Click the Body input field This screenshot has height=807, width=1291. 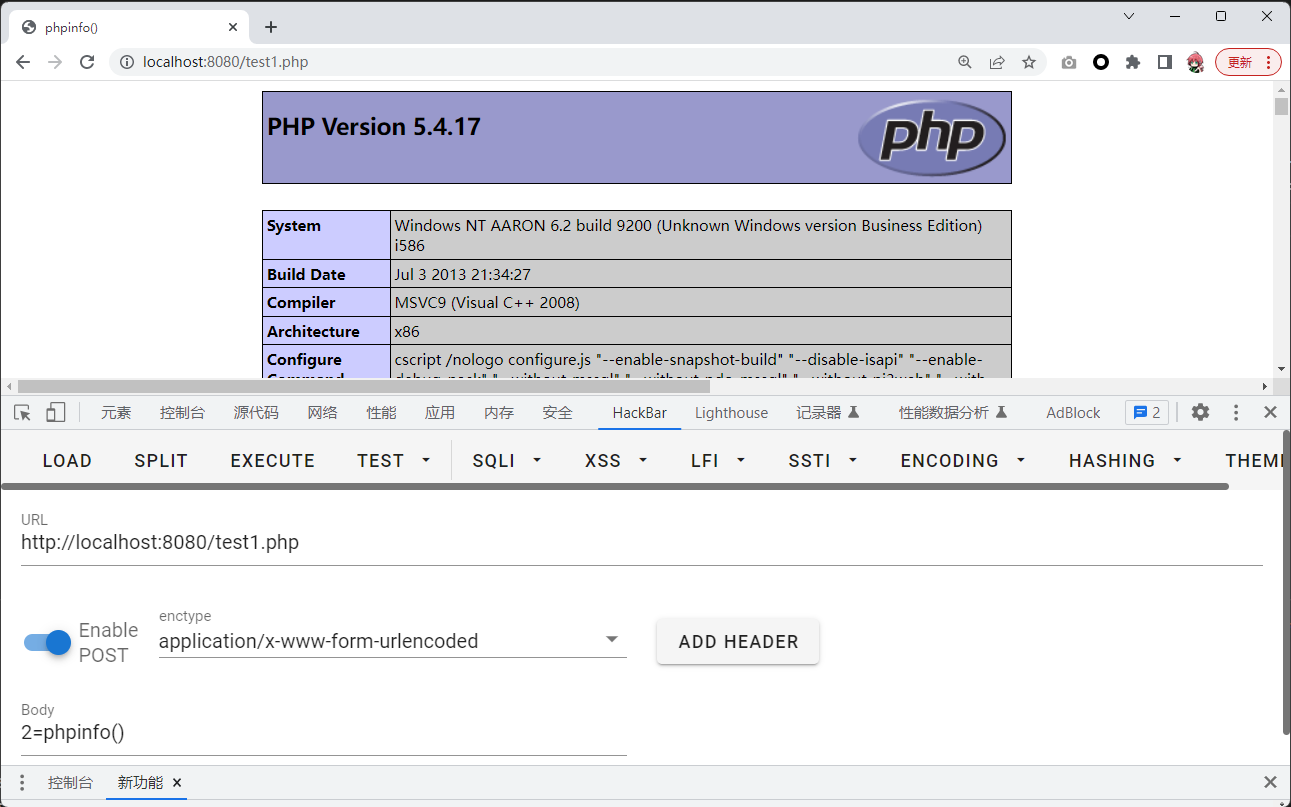coord(323,733)
